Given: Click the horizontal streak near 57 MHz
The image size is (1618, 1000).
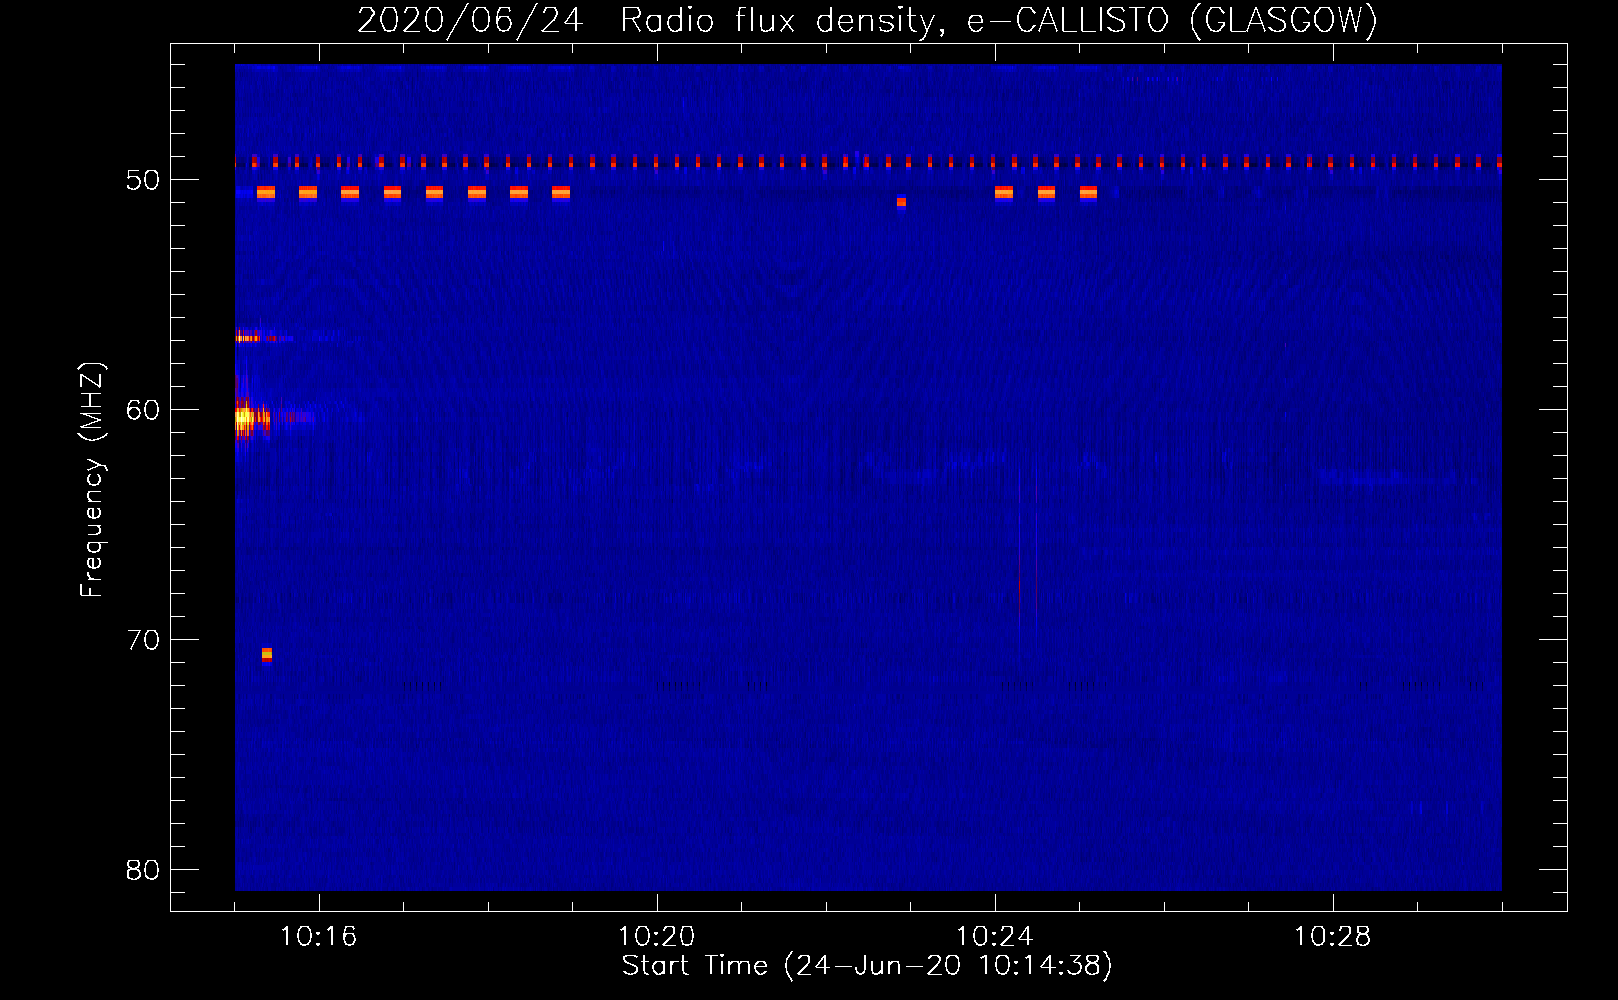Looking at the screenshot, I should (262, 338).
